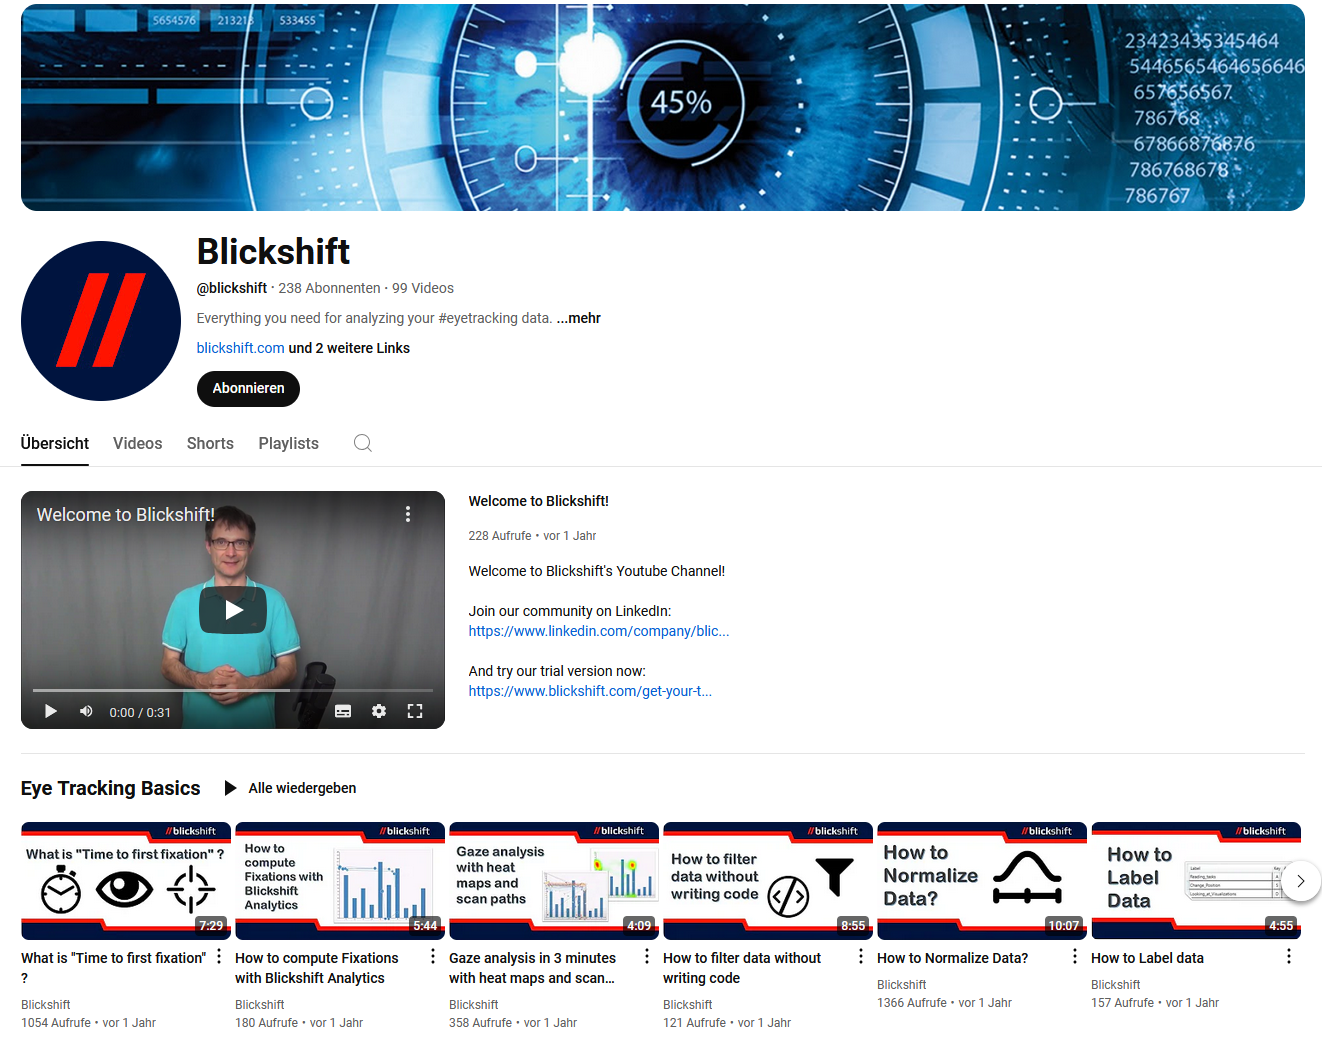Open options for 'How to compute Fixations' video

433,957
